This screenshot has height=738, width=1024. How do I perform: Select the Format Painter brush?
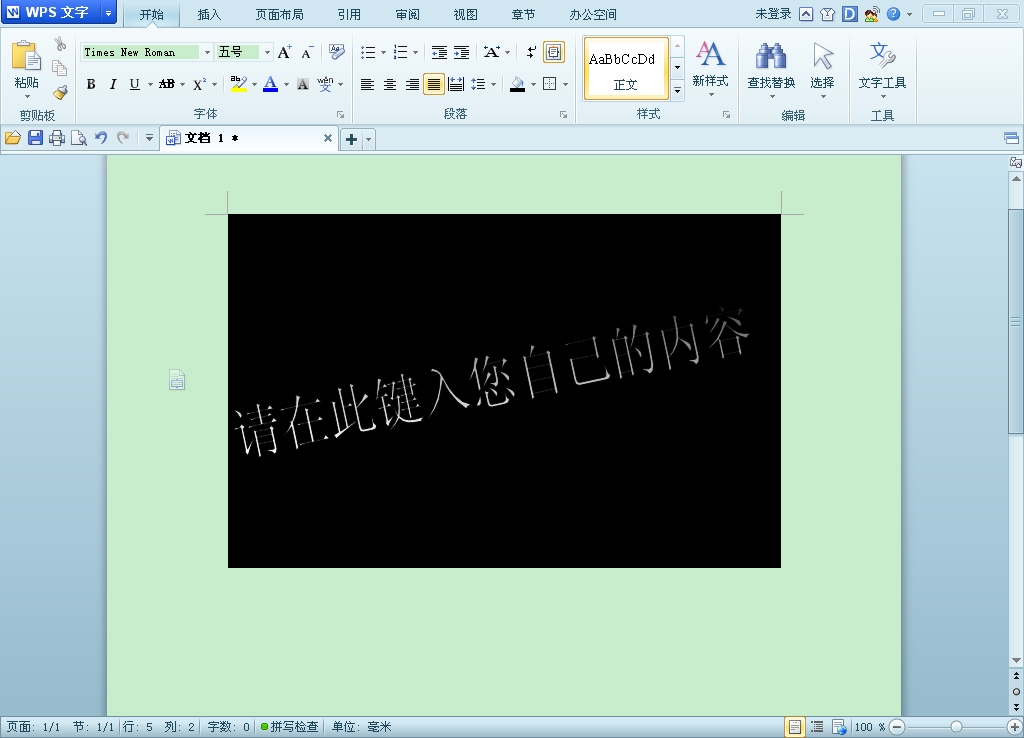(60, 93)
